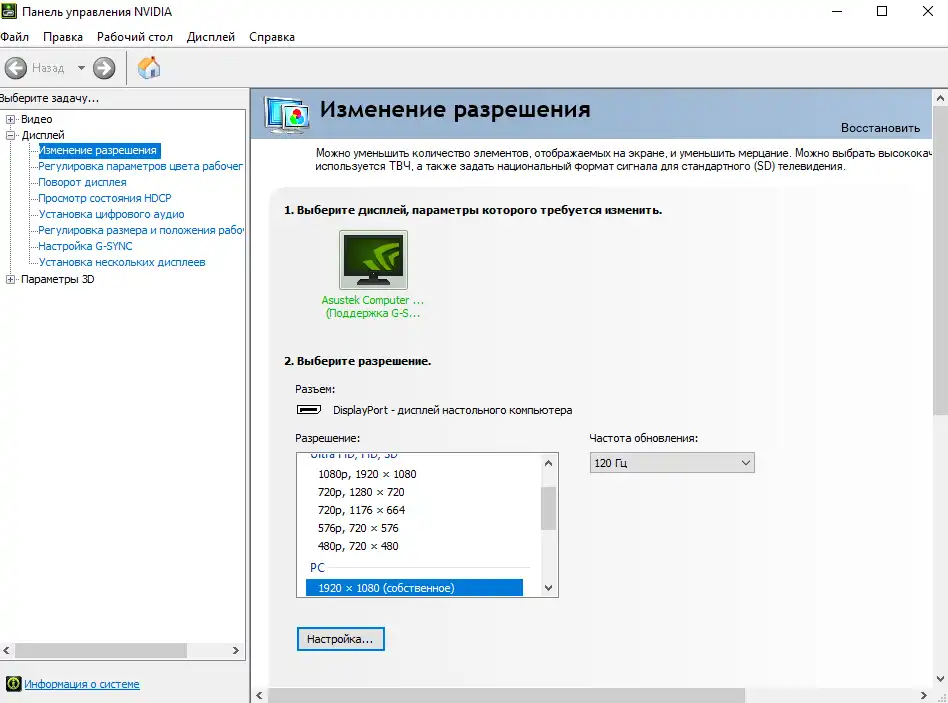948x703 pixels.
Task: Go to Home via house icon
Action: tap(149, 68)
